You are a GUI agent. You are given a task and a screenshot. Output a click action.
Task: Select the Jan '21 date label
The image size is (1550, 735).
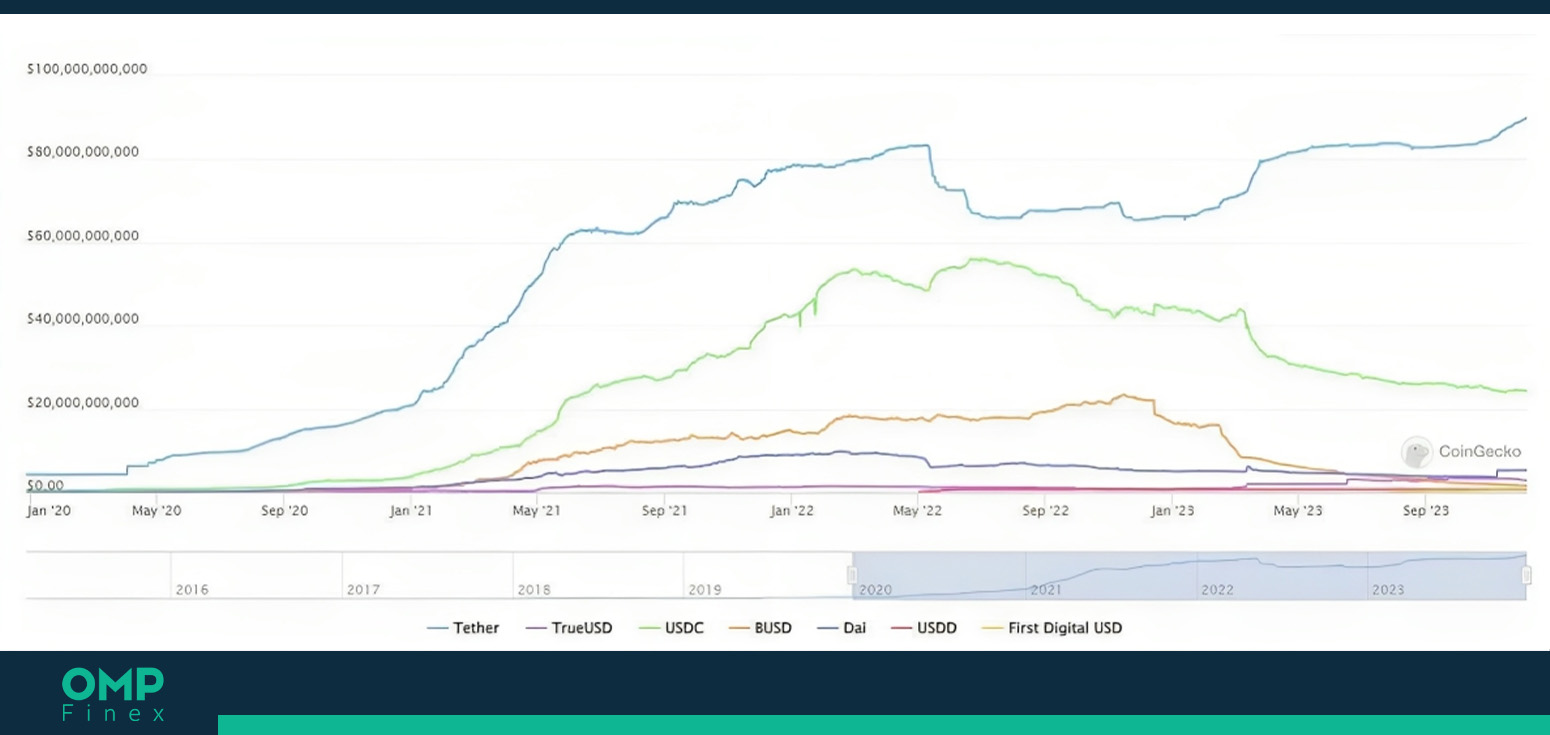tap(411, 510)
